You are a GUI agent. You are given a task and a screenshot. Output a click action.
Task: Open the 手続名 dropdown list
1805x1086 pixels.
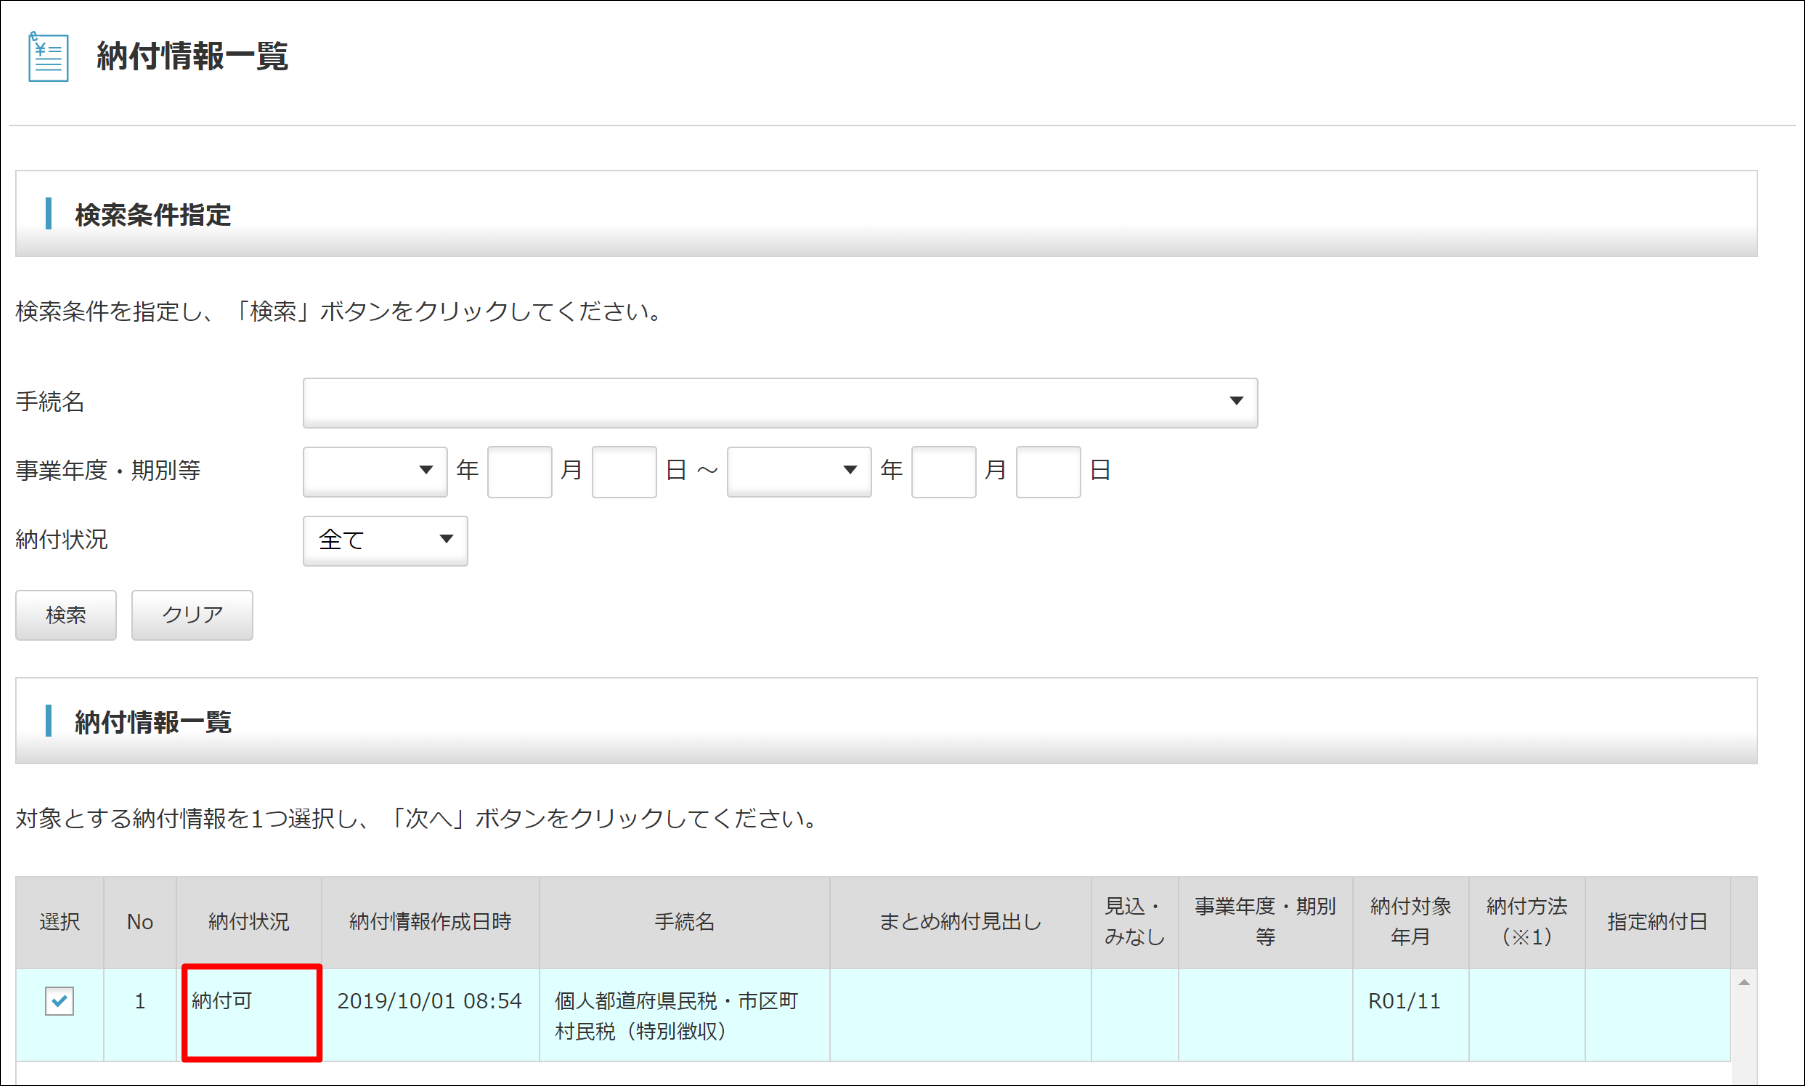[780, 402]
